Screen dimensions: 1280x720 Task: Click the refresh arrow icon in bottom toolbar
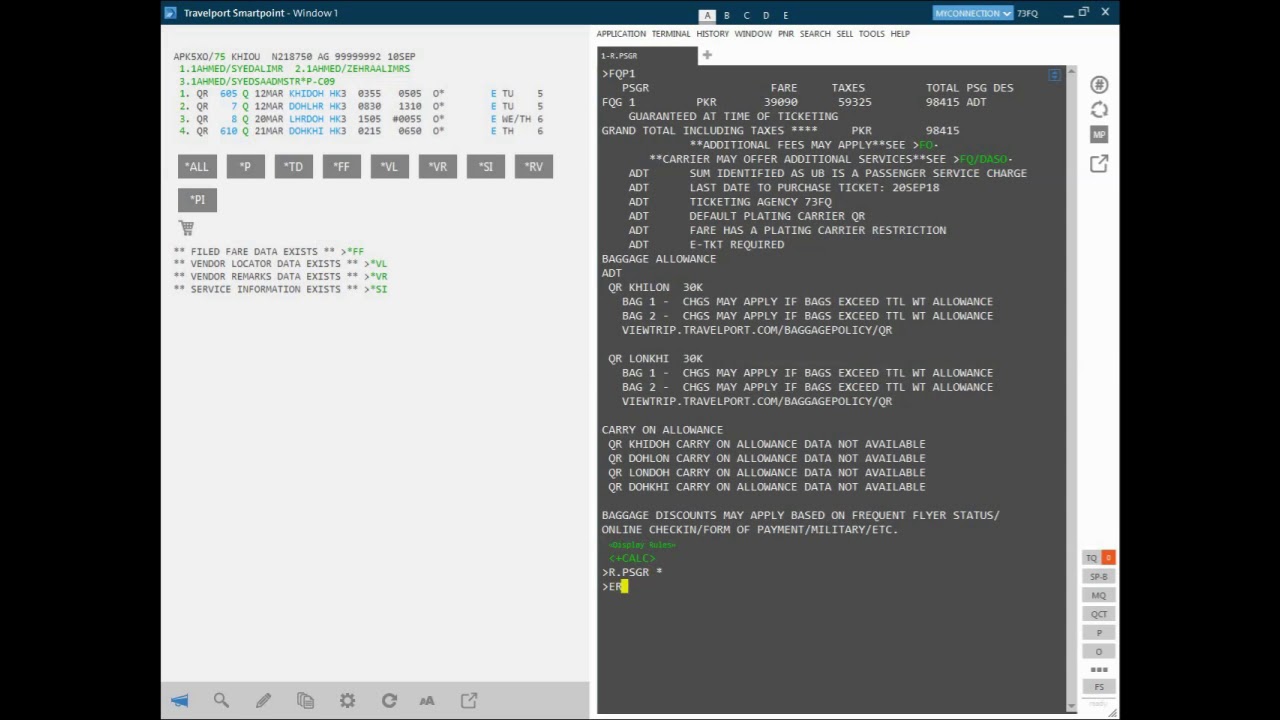[389, 701]
